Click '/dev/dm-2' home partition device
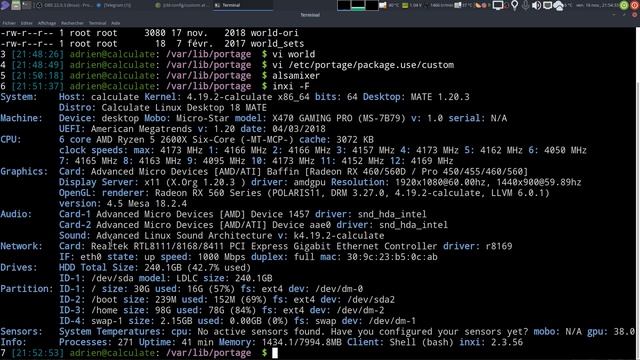The image size is (640, 360). (x=360, y=310)
